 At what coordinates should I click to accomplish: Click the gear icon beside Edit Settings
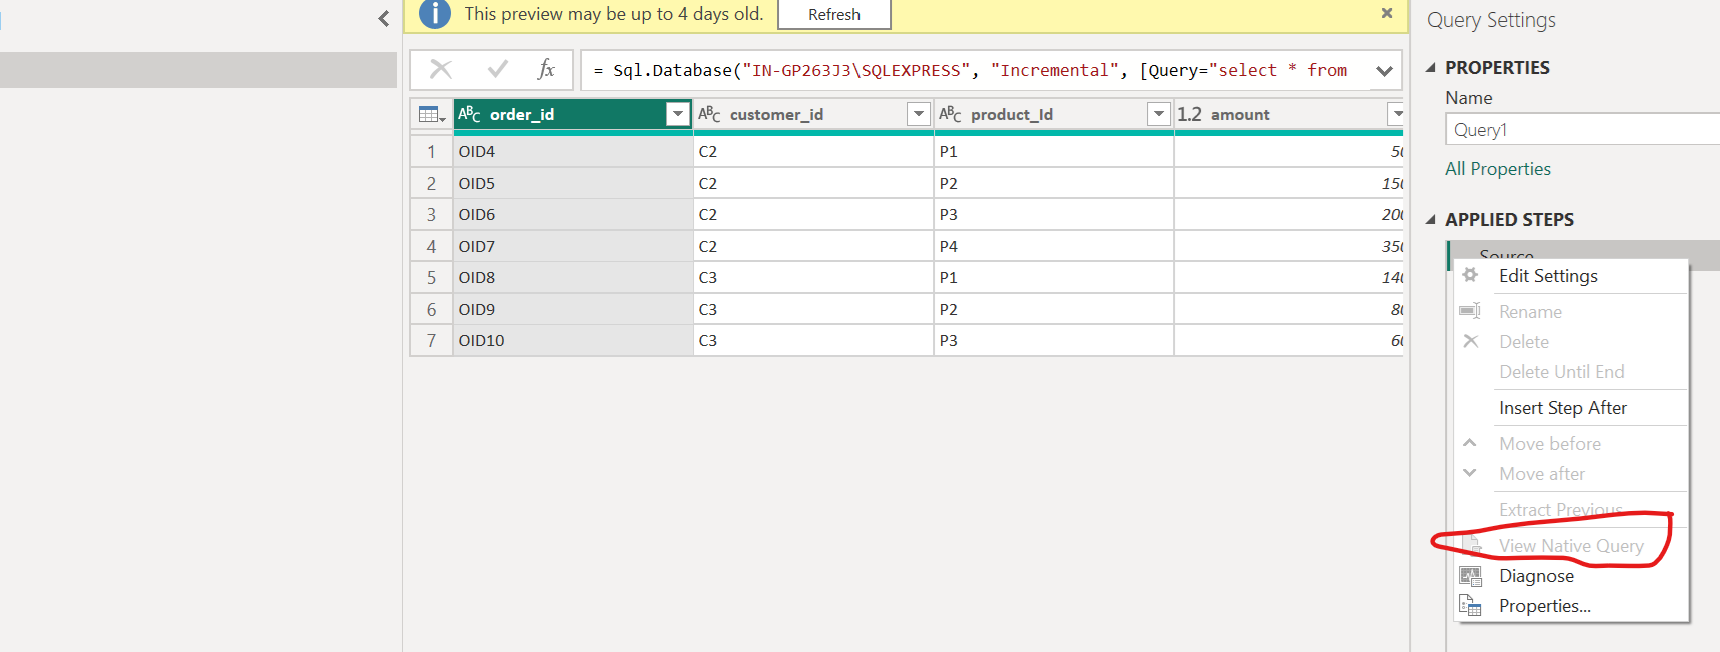pyautogui.click(x=1470, y=275)
